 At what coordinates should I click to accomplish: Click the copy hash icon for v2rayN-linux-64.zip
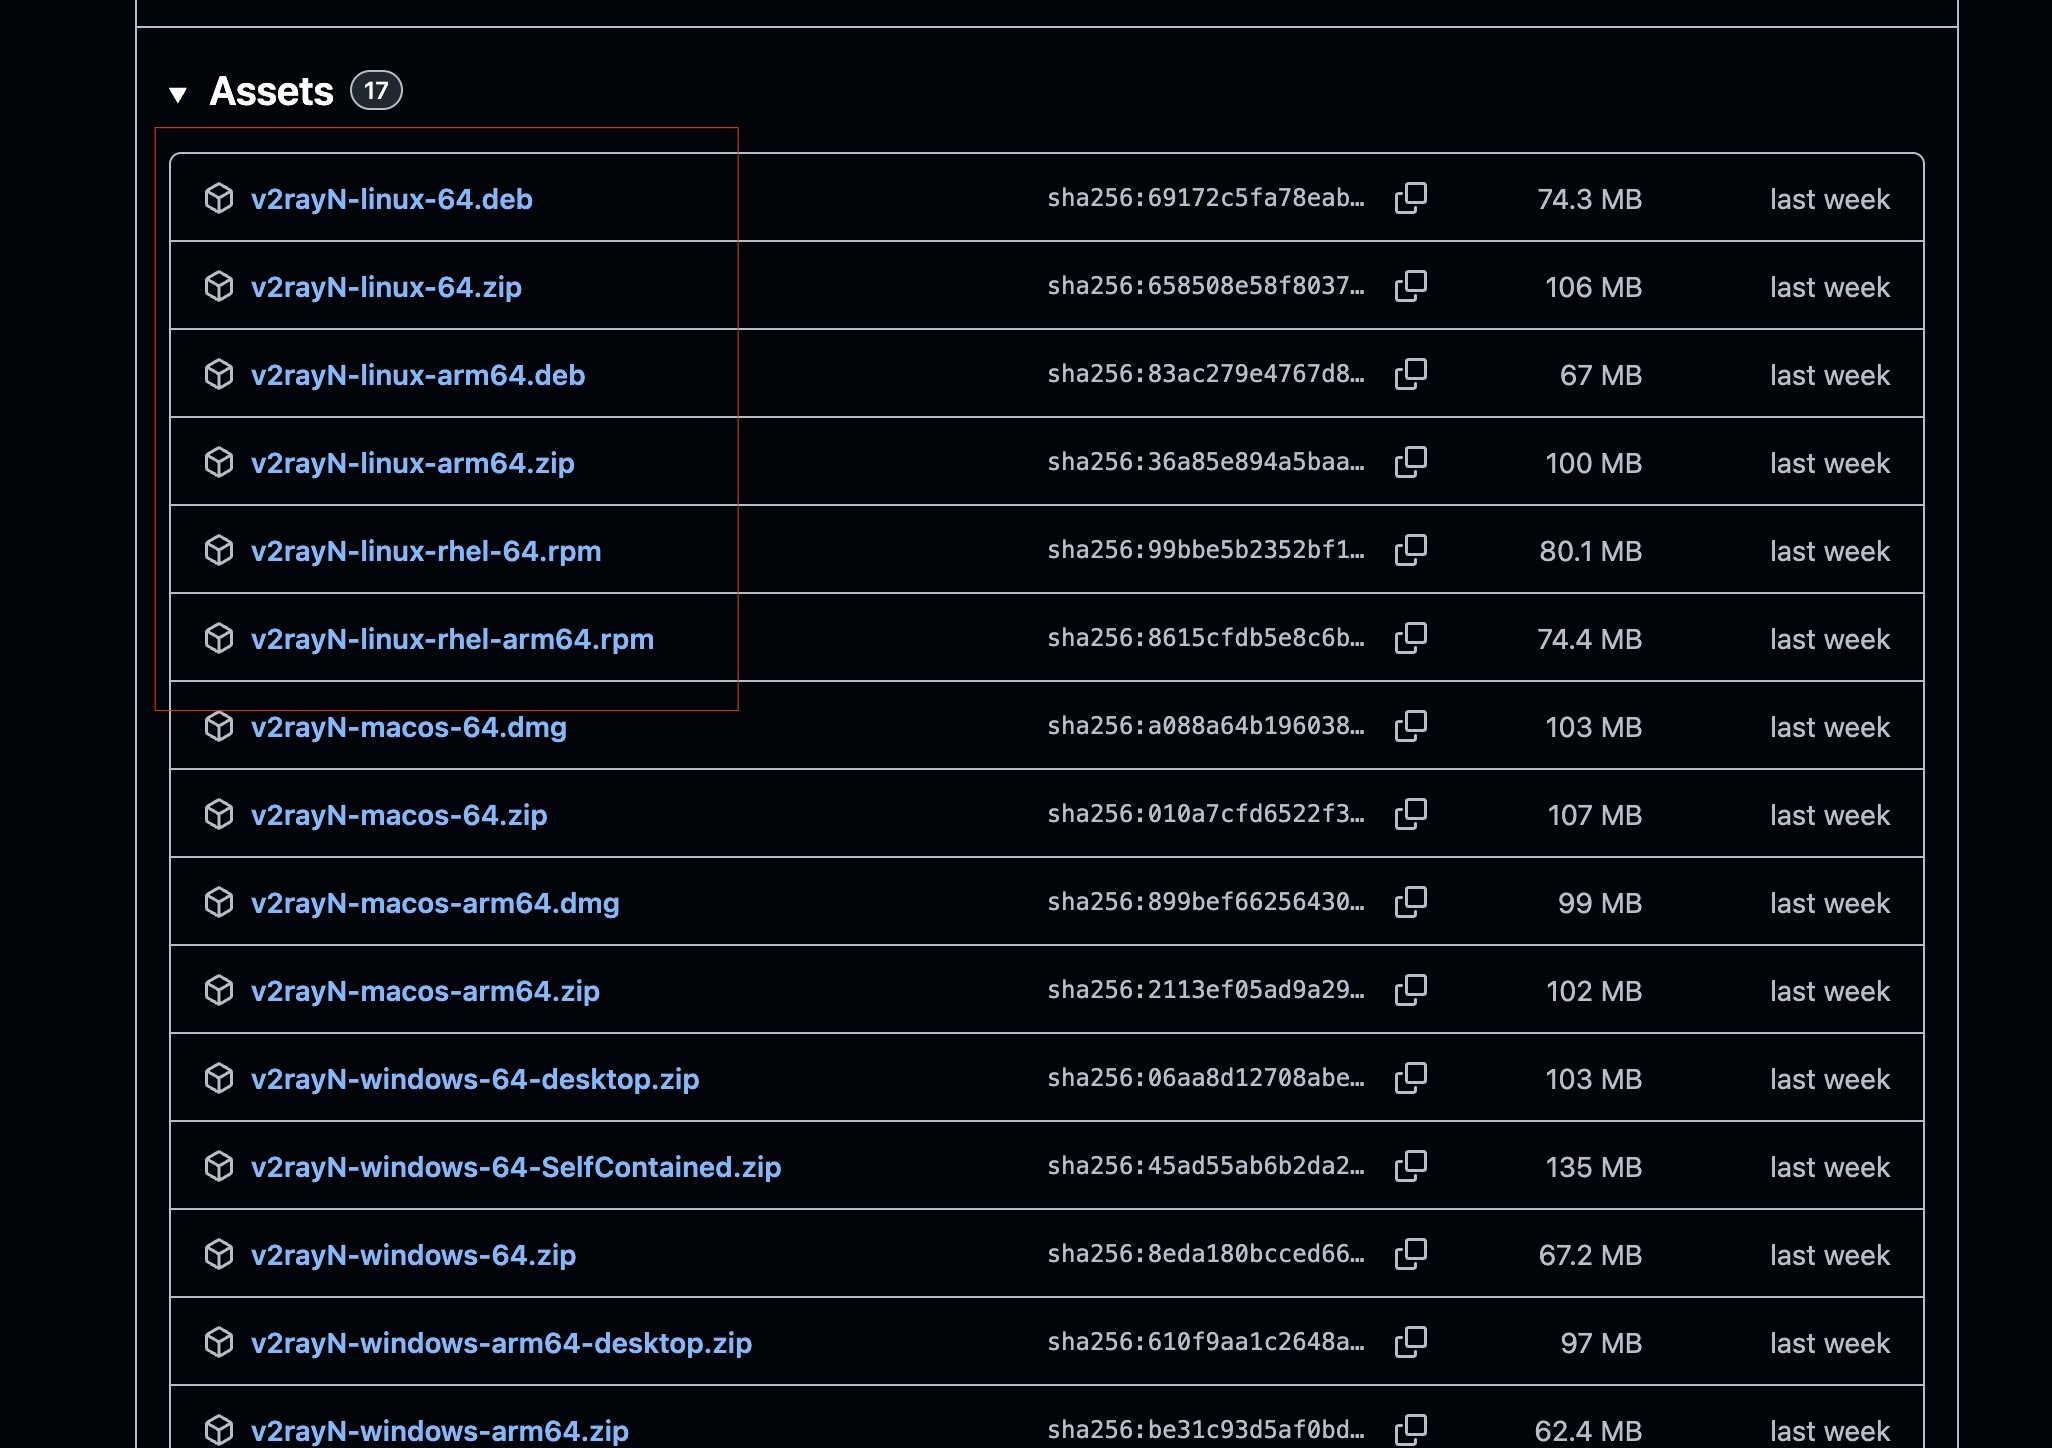tap(1411, 286)
